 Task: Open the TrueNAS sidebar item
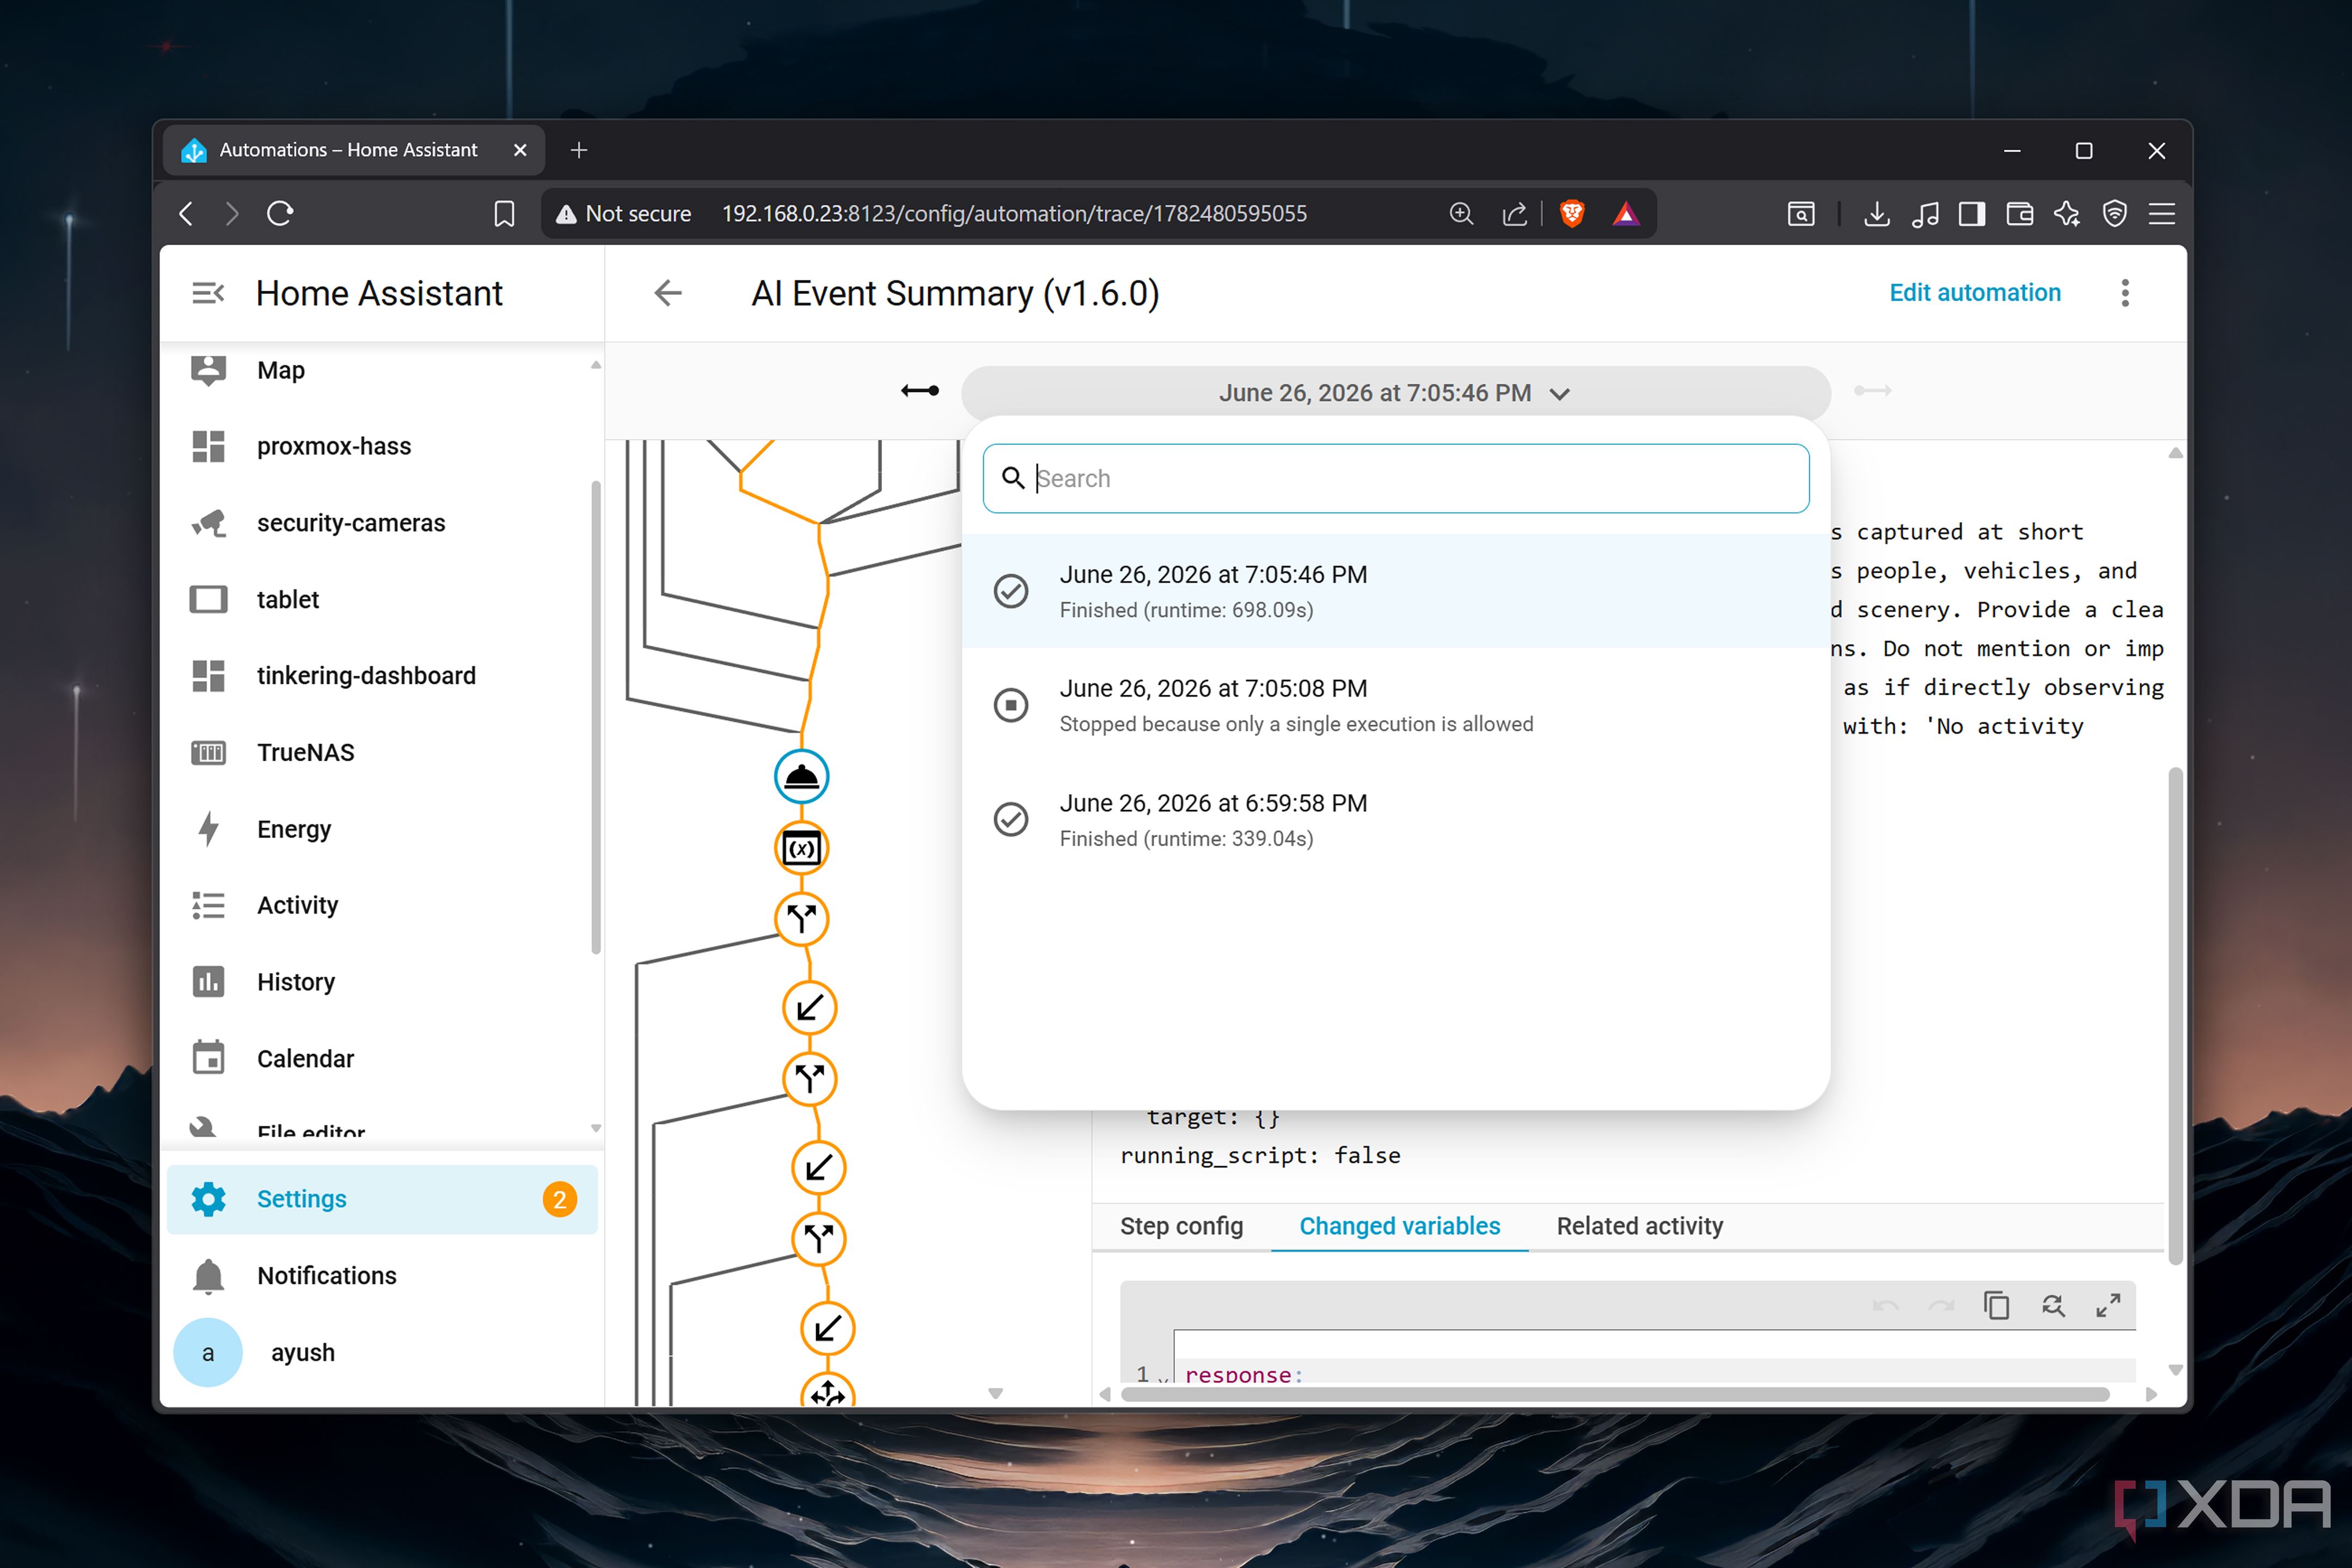[382, 752]
